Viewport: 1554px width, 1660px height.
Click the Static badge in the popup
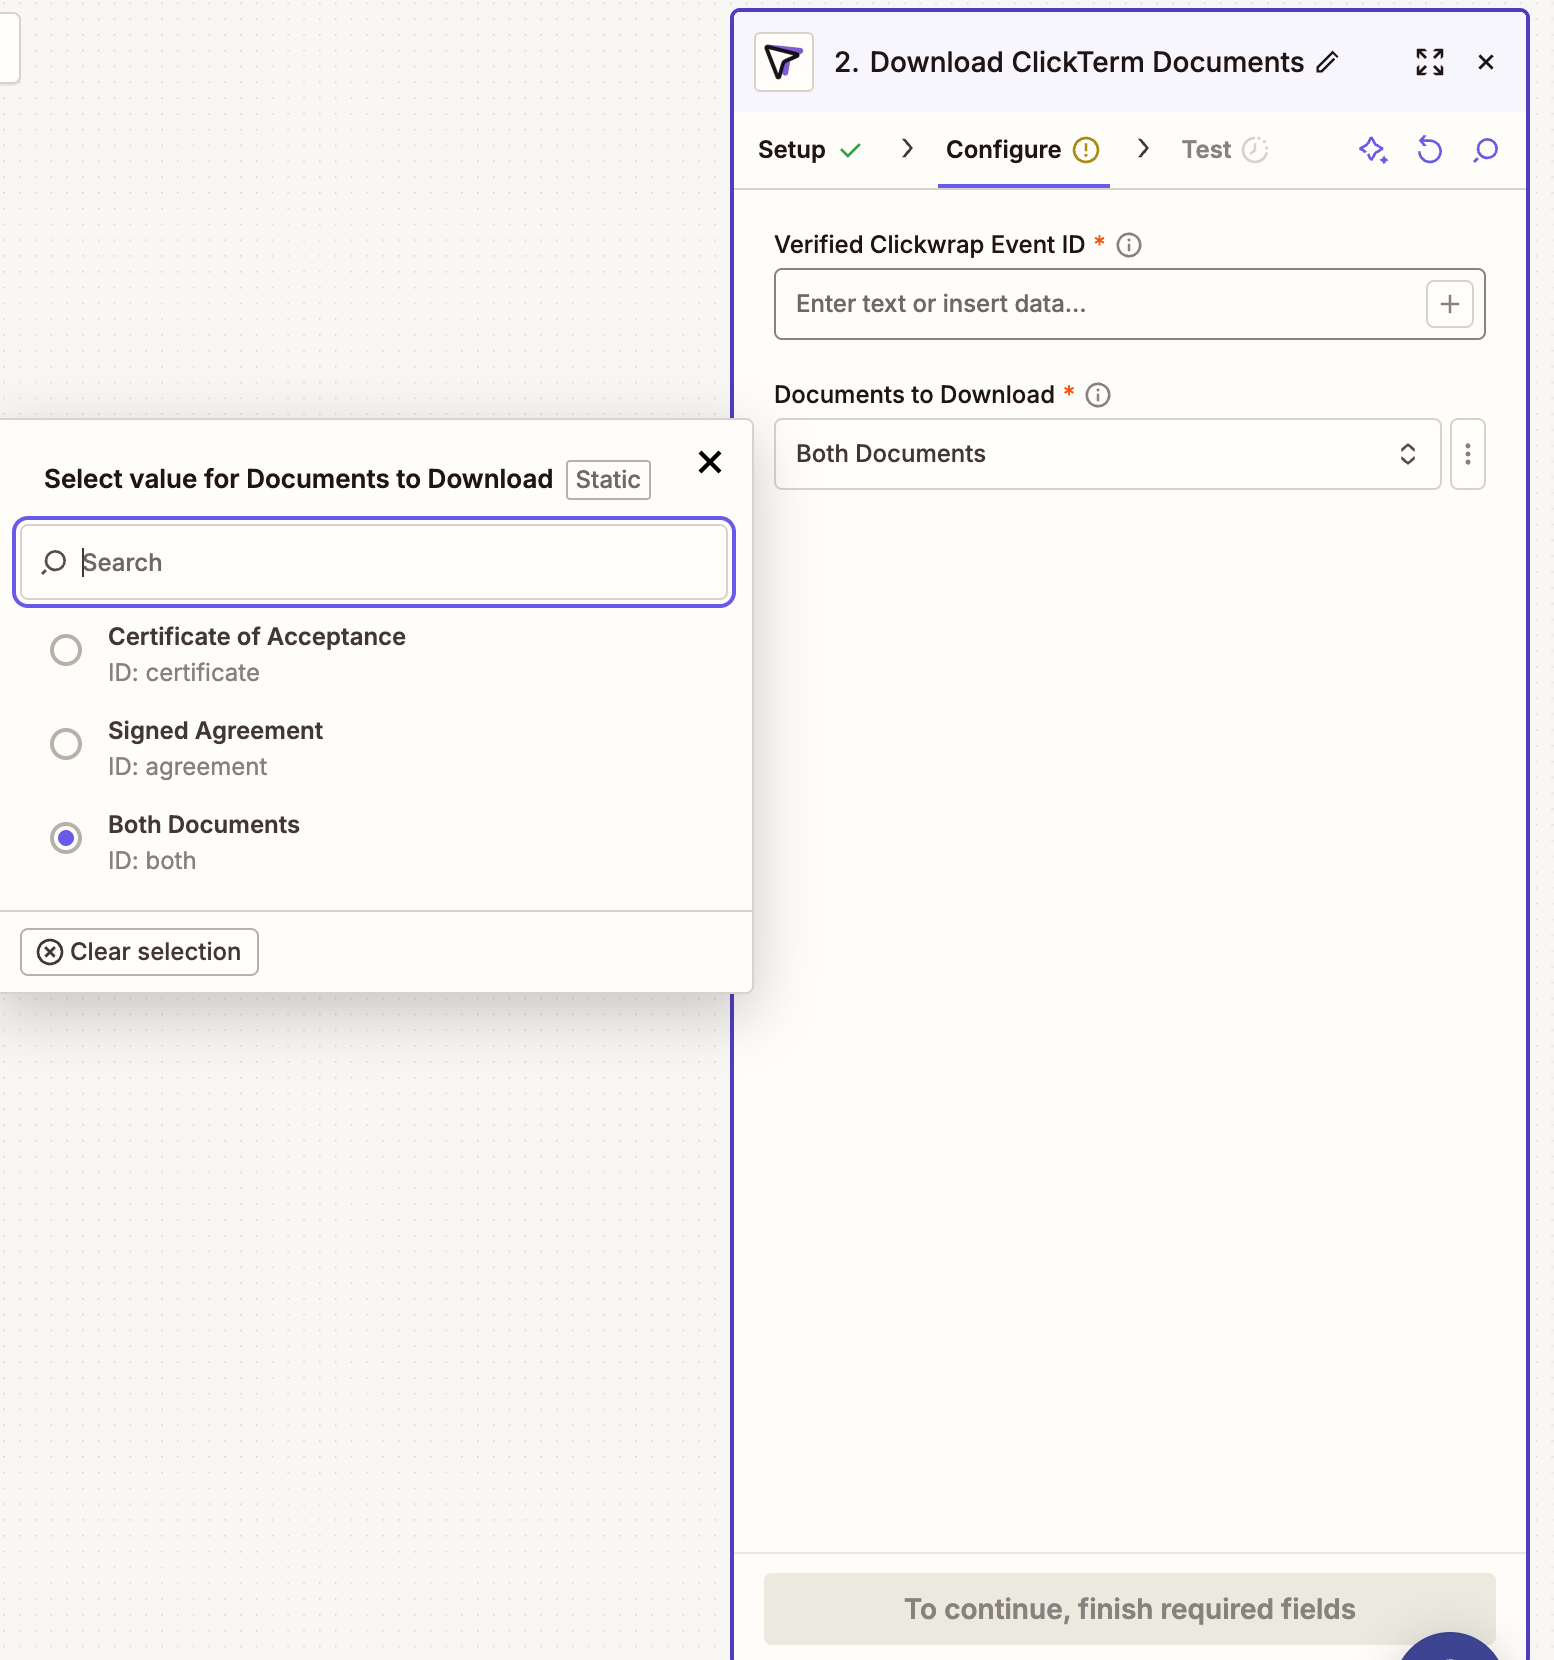[x=608, y=480]
